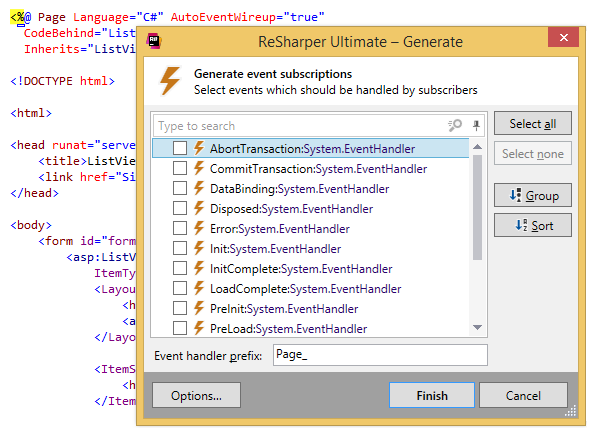This screenshot has height=430, width=600.
Task: Tick the PreInit event checkbox
Action: click(x=180, y=308)
